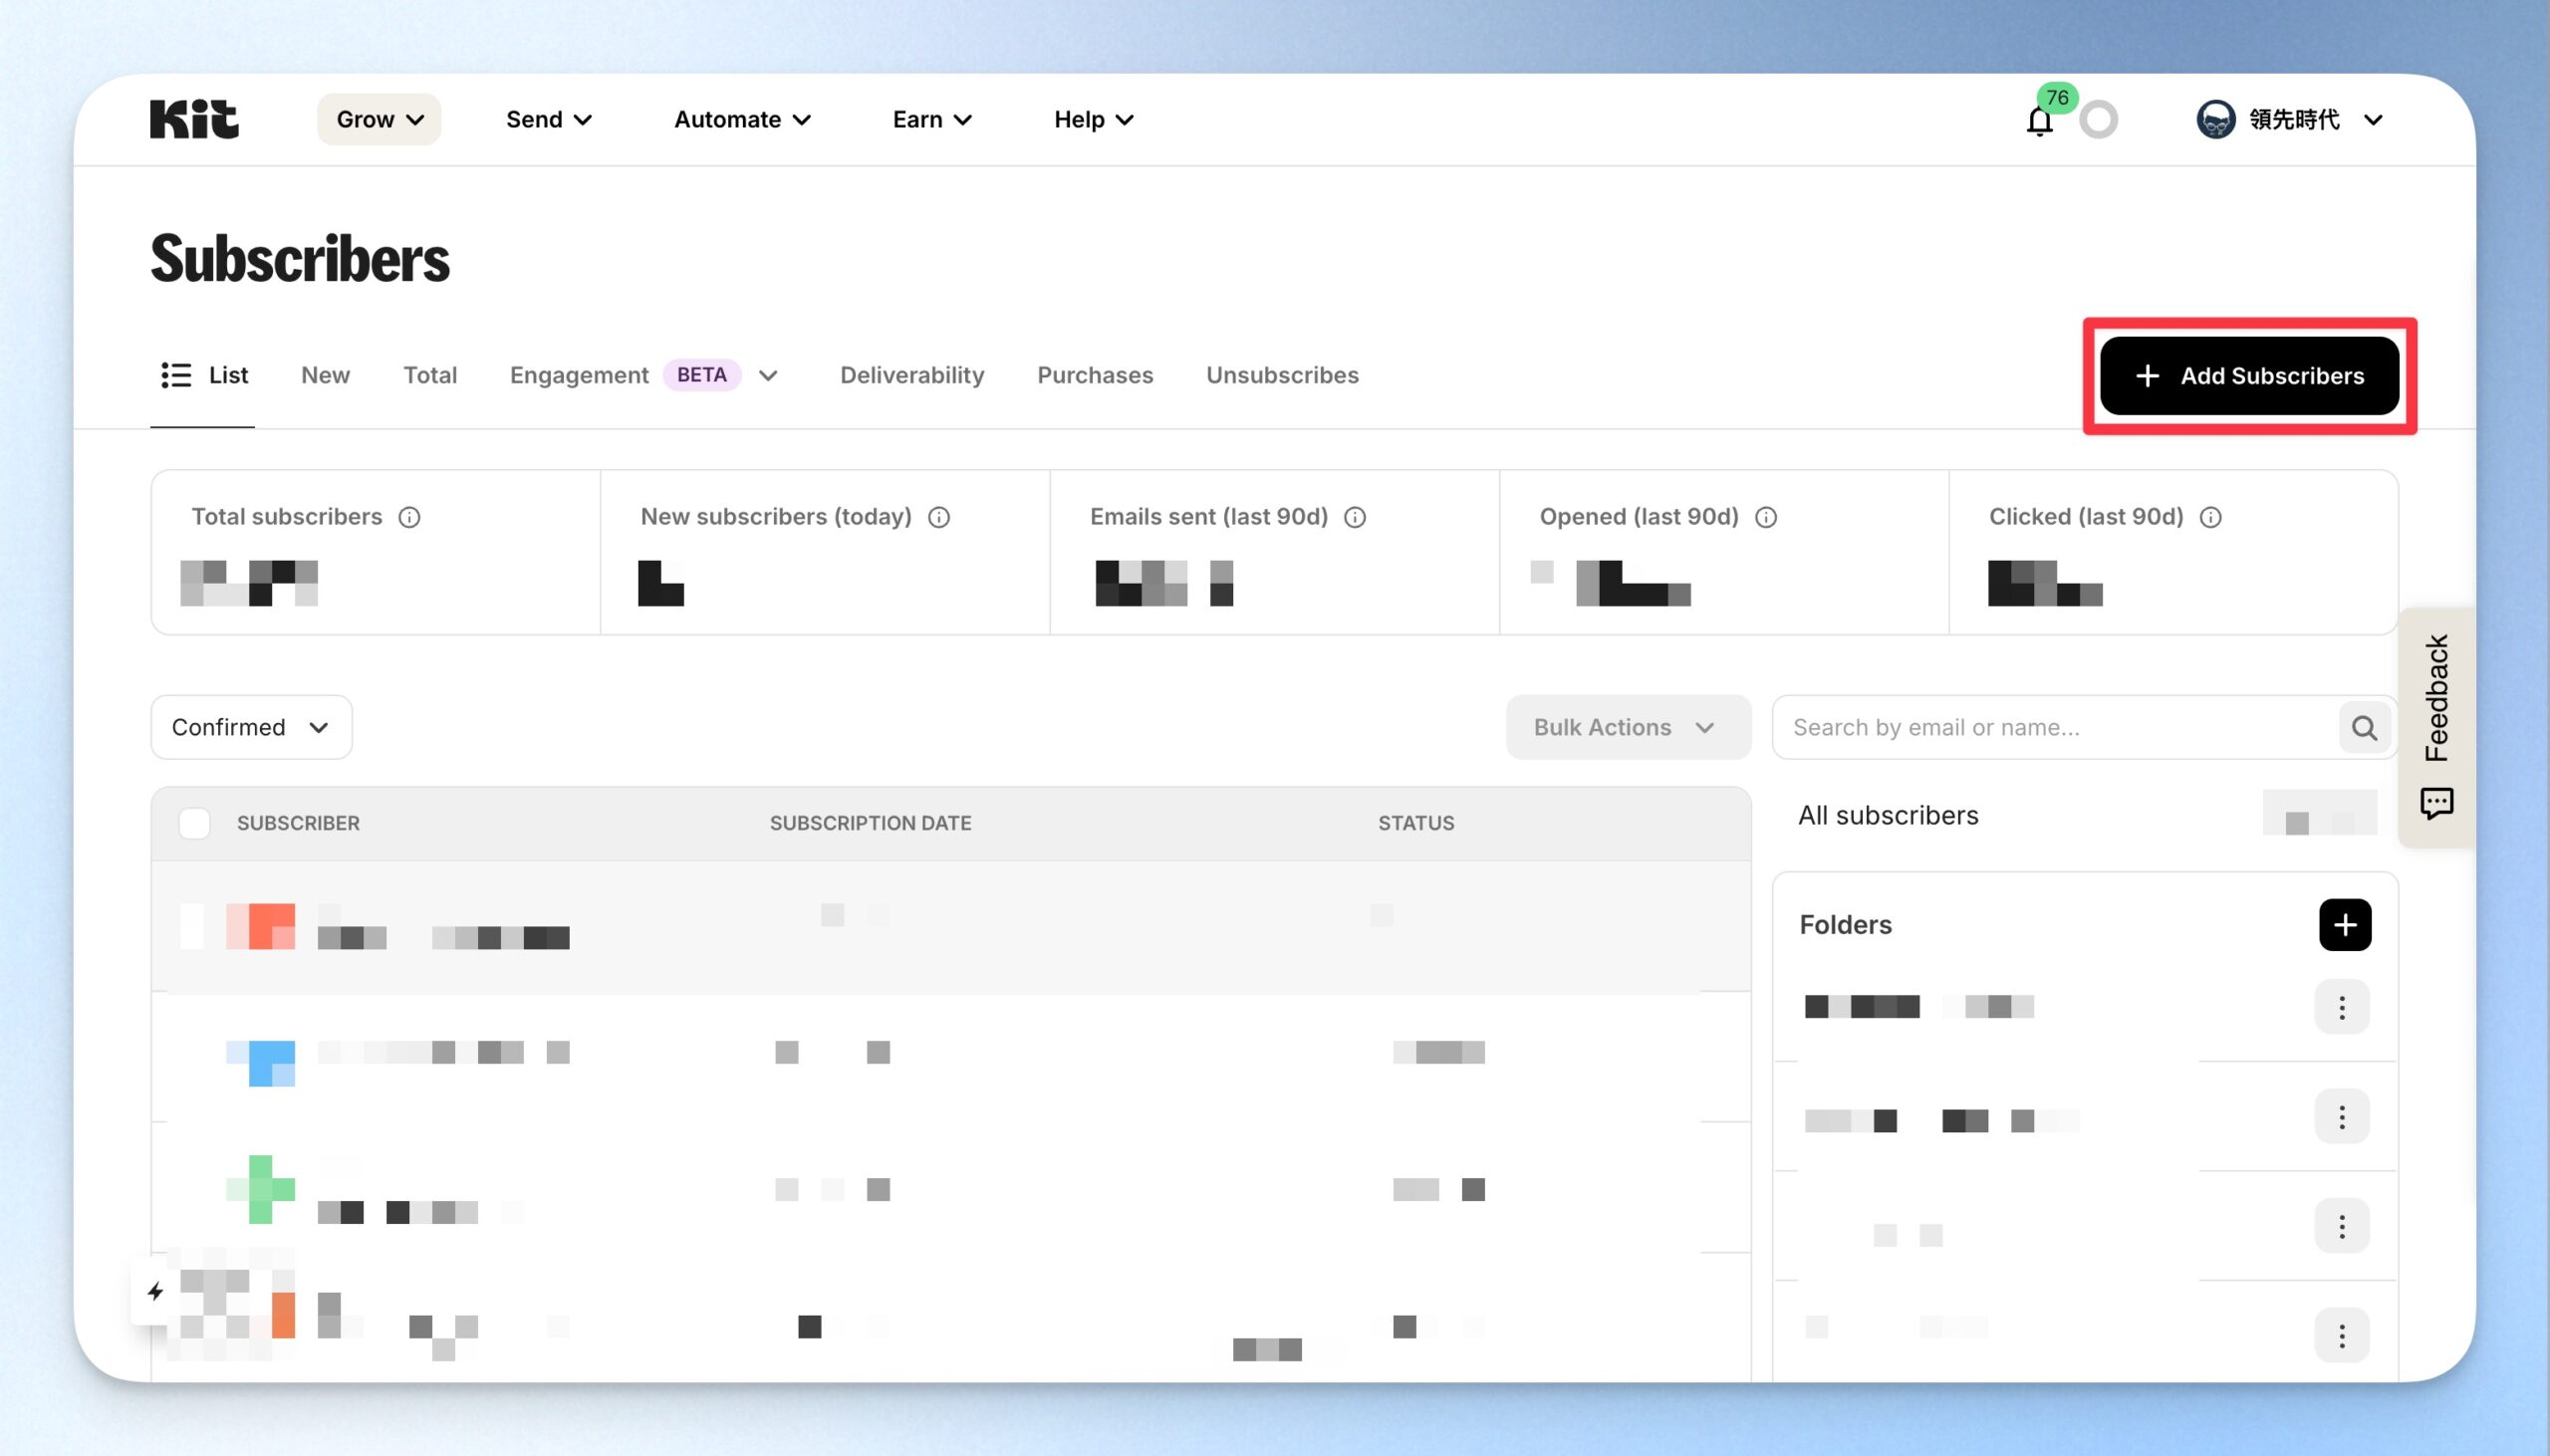2550x1456 pixels.
Task: Add a new folder with plus icon
Action: coord(2345,925)
